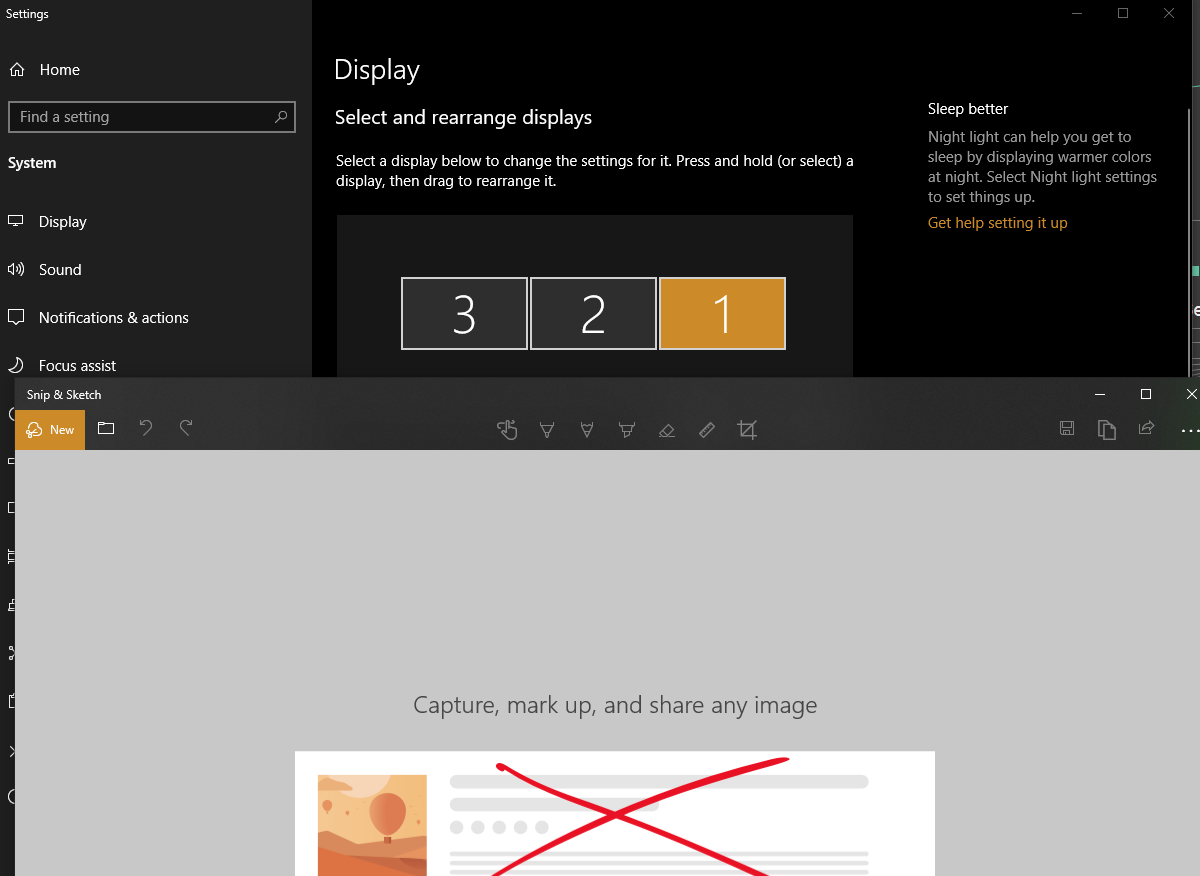Start a New snip in Snip & Sketch
Screen dimensions: 1200x876
tap(50, 430)
